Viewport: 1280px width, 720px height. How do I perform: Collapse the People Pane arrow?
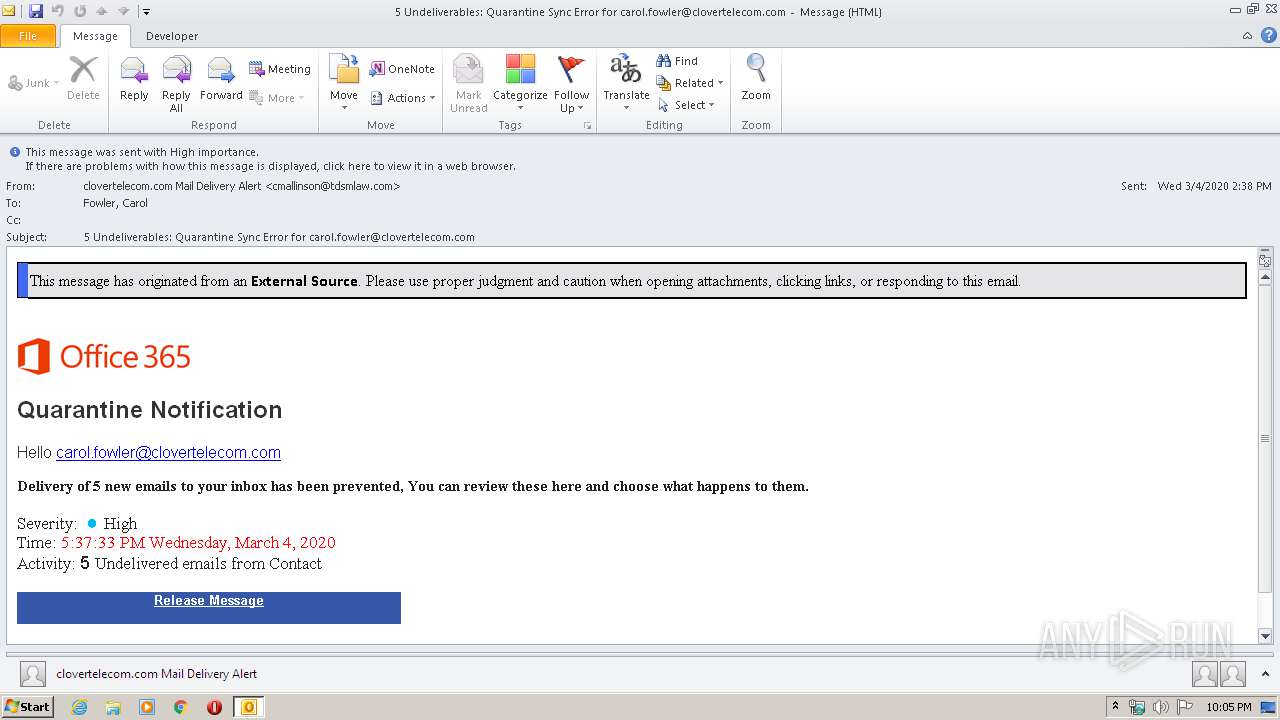point(1266,674)
